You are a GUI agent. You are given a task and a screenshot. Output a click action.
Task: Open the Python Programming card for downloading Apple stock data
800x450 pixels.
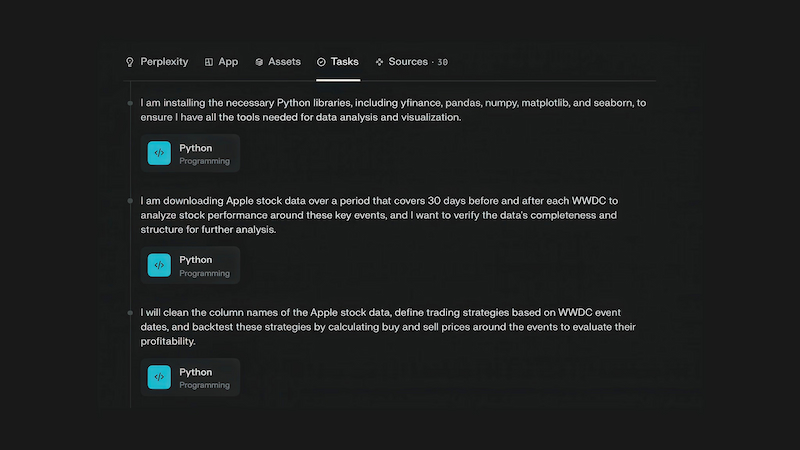pyautogui.click(x=190, y=265)
